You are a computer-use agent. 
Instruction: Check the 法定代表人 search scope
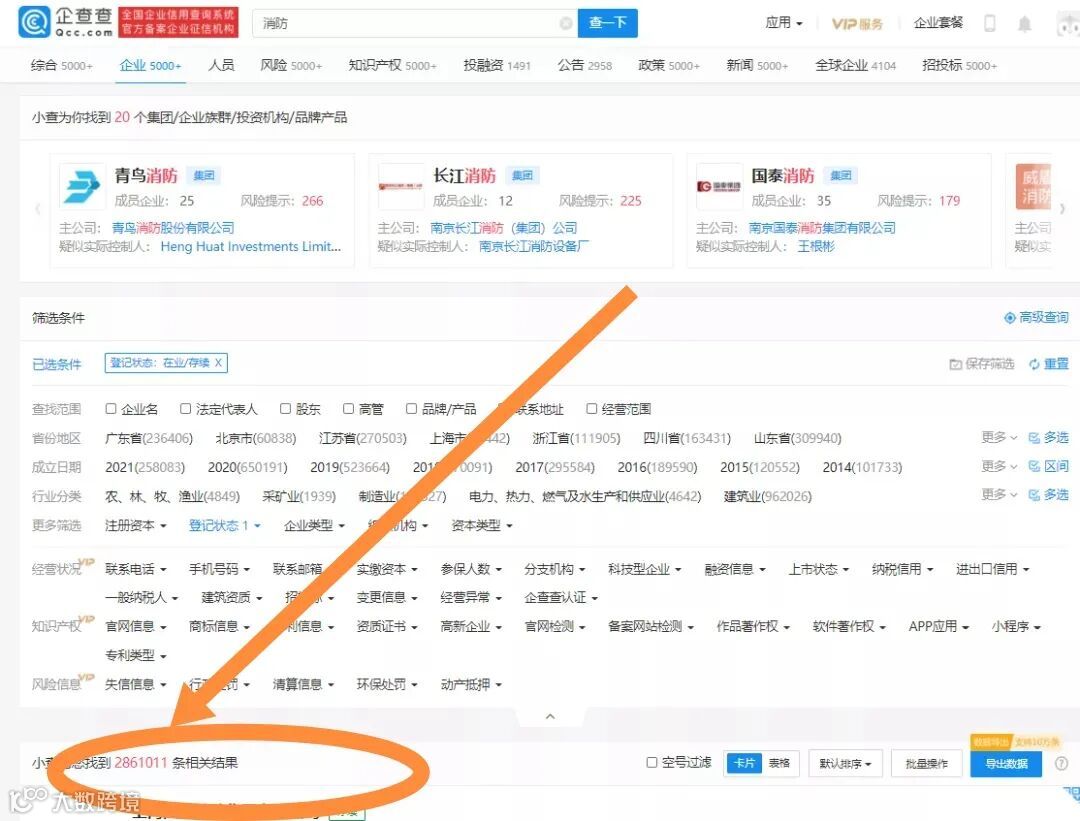[185, 408]
